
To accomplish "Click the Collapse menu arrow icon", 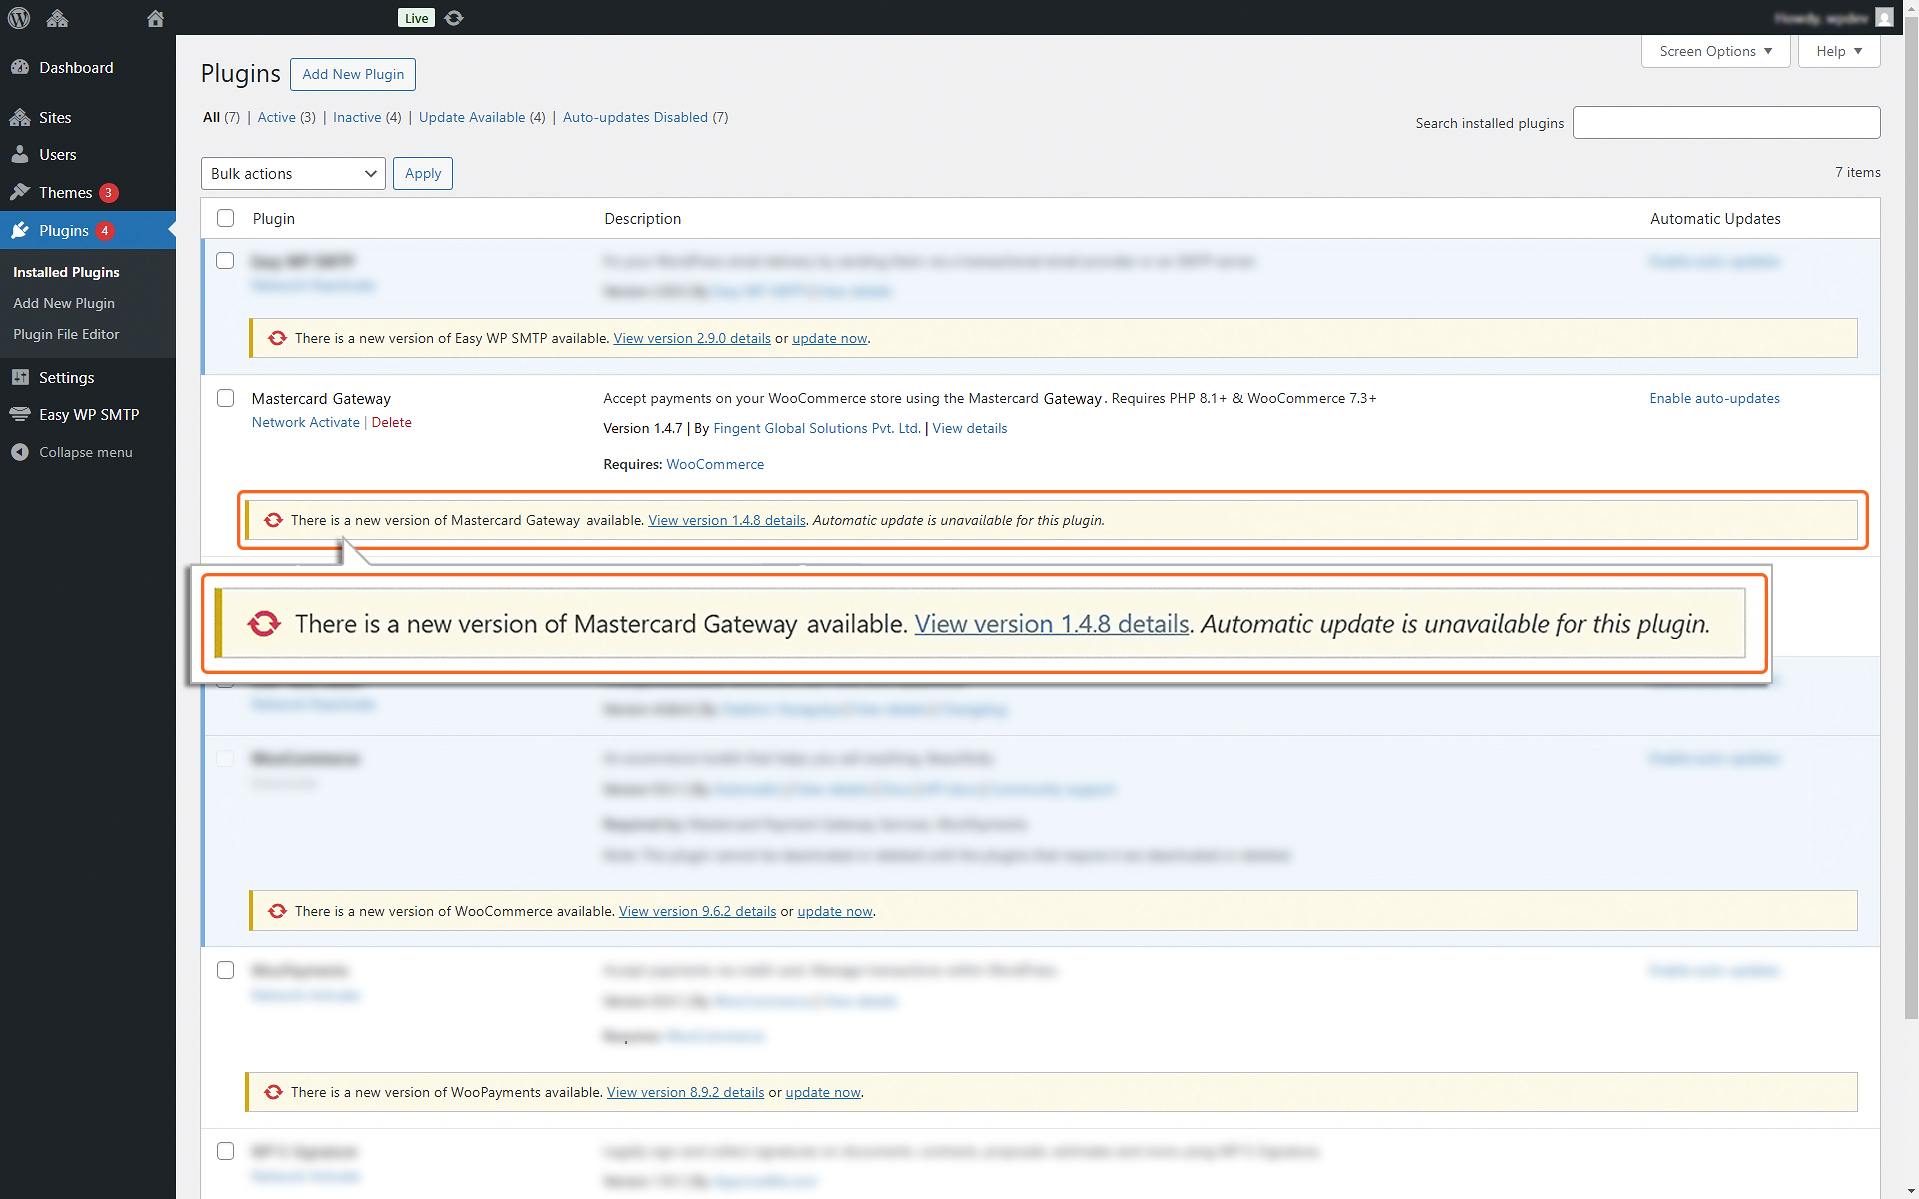I will click(20, 452).
